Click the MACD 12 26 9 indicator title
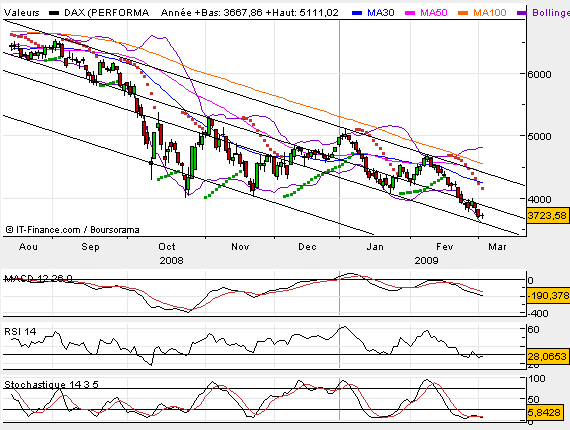This screenshot has width=570, height=430. pyautogui.click(x=38, y=278)
